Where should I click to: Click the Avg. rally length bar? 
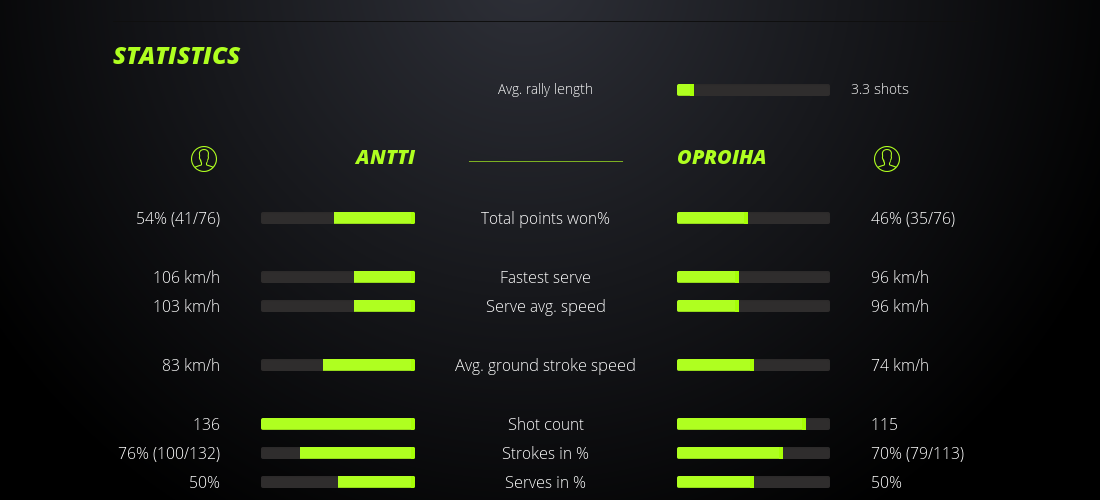click(753, 90)
